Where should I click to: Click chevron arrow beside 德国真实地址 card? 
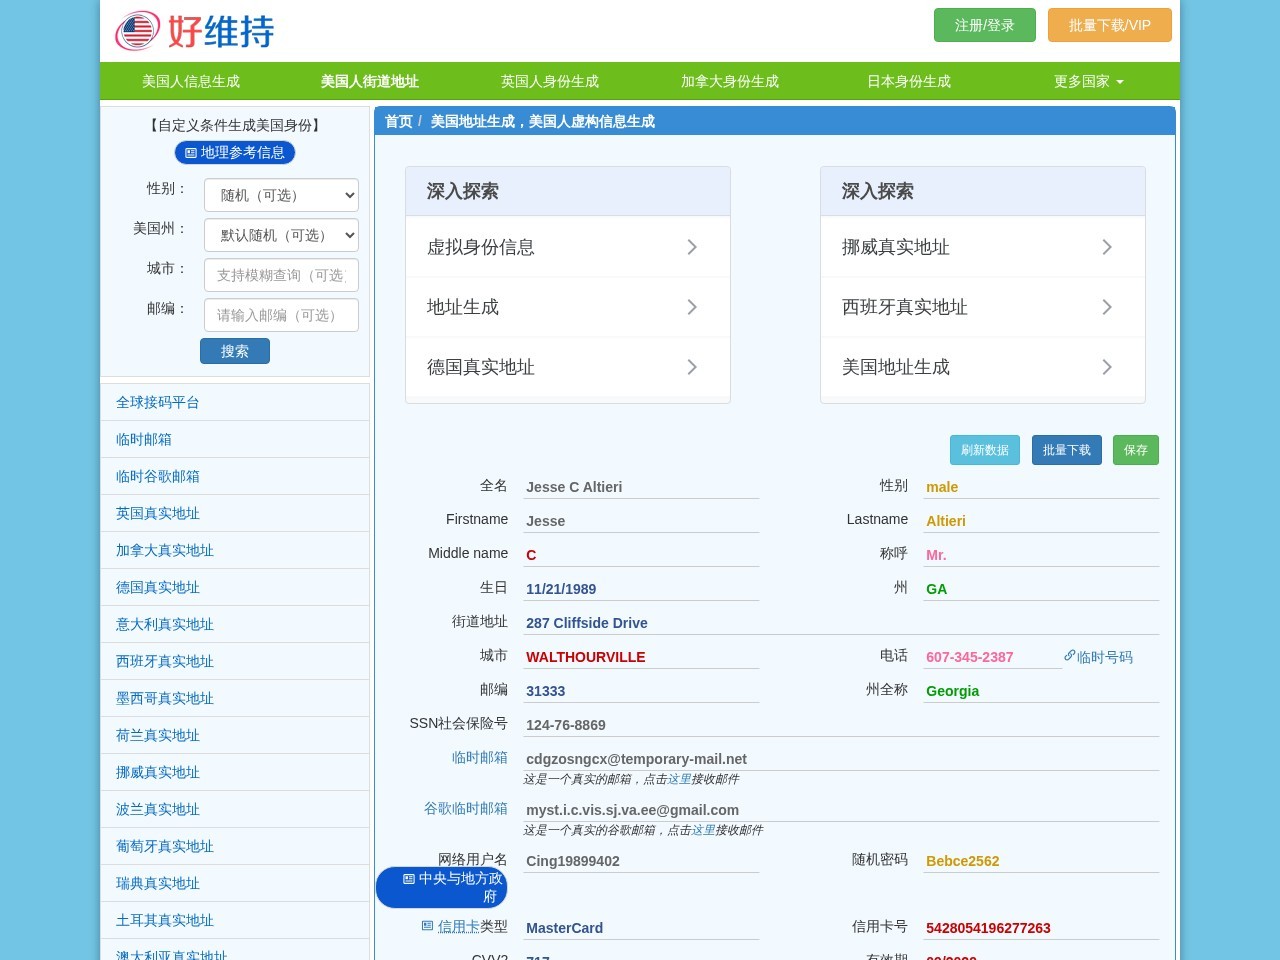pyautogui.click(x=692, y=367)
